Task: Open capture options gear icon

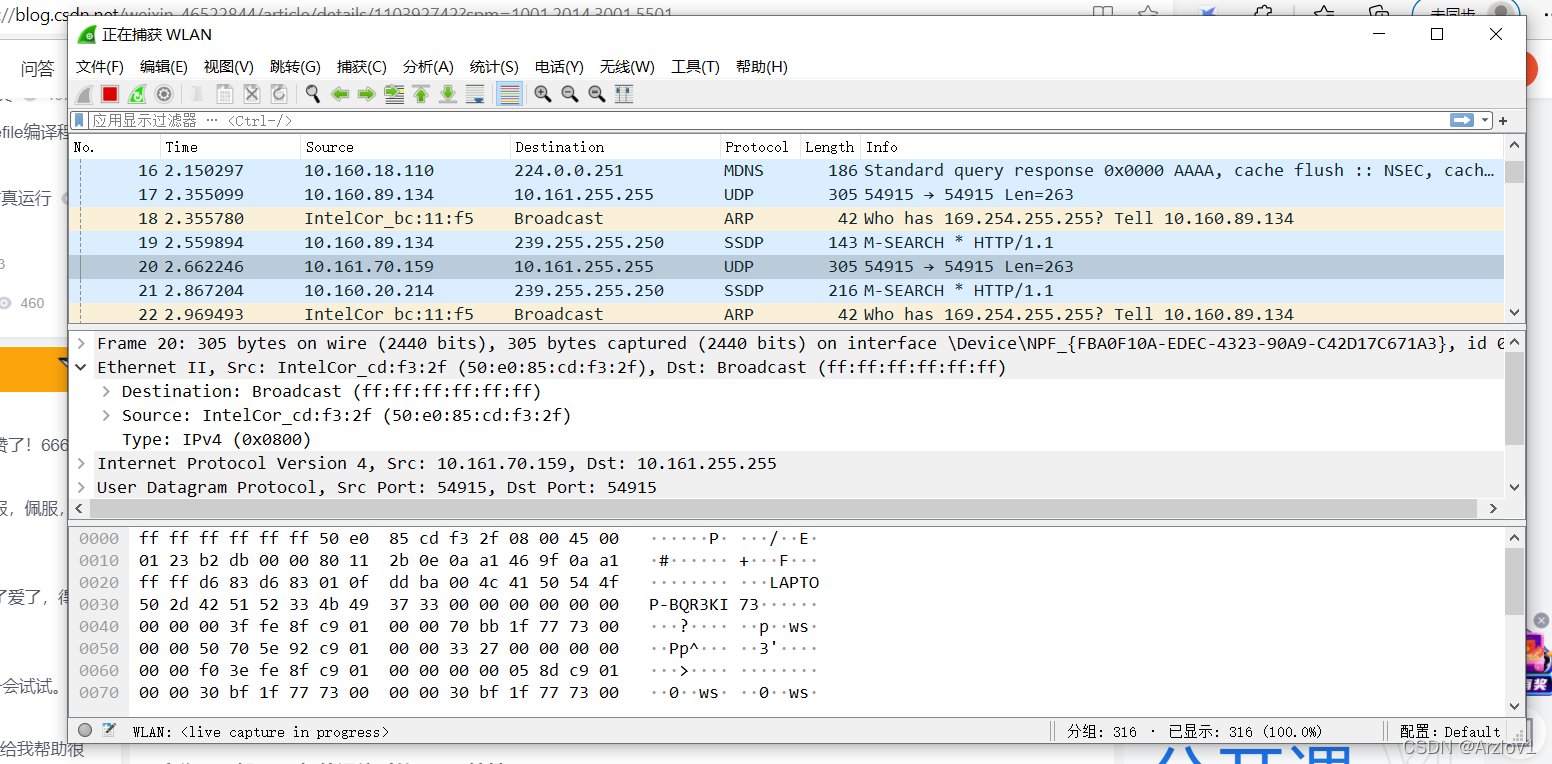Action: point(164,94)
